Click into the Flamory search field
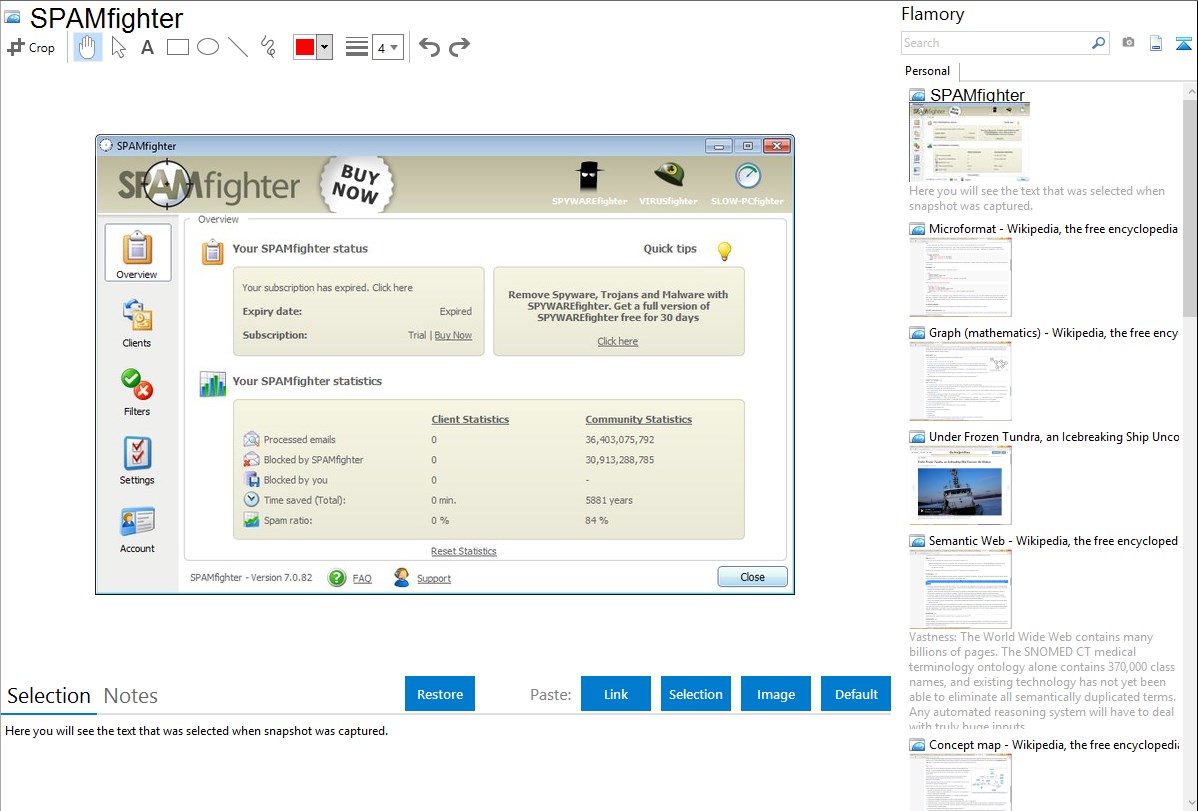Viewport: 1198px width, 811px height. [x=996, y=43]
